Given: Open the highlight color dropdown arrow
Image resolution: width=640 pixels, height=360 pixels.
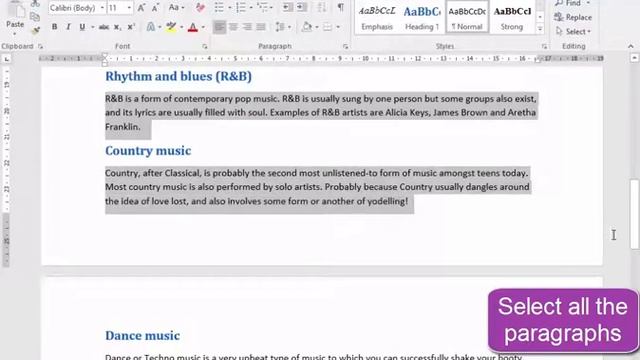Looking at the screenshot, I should [182, 27].
